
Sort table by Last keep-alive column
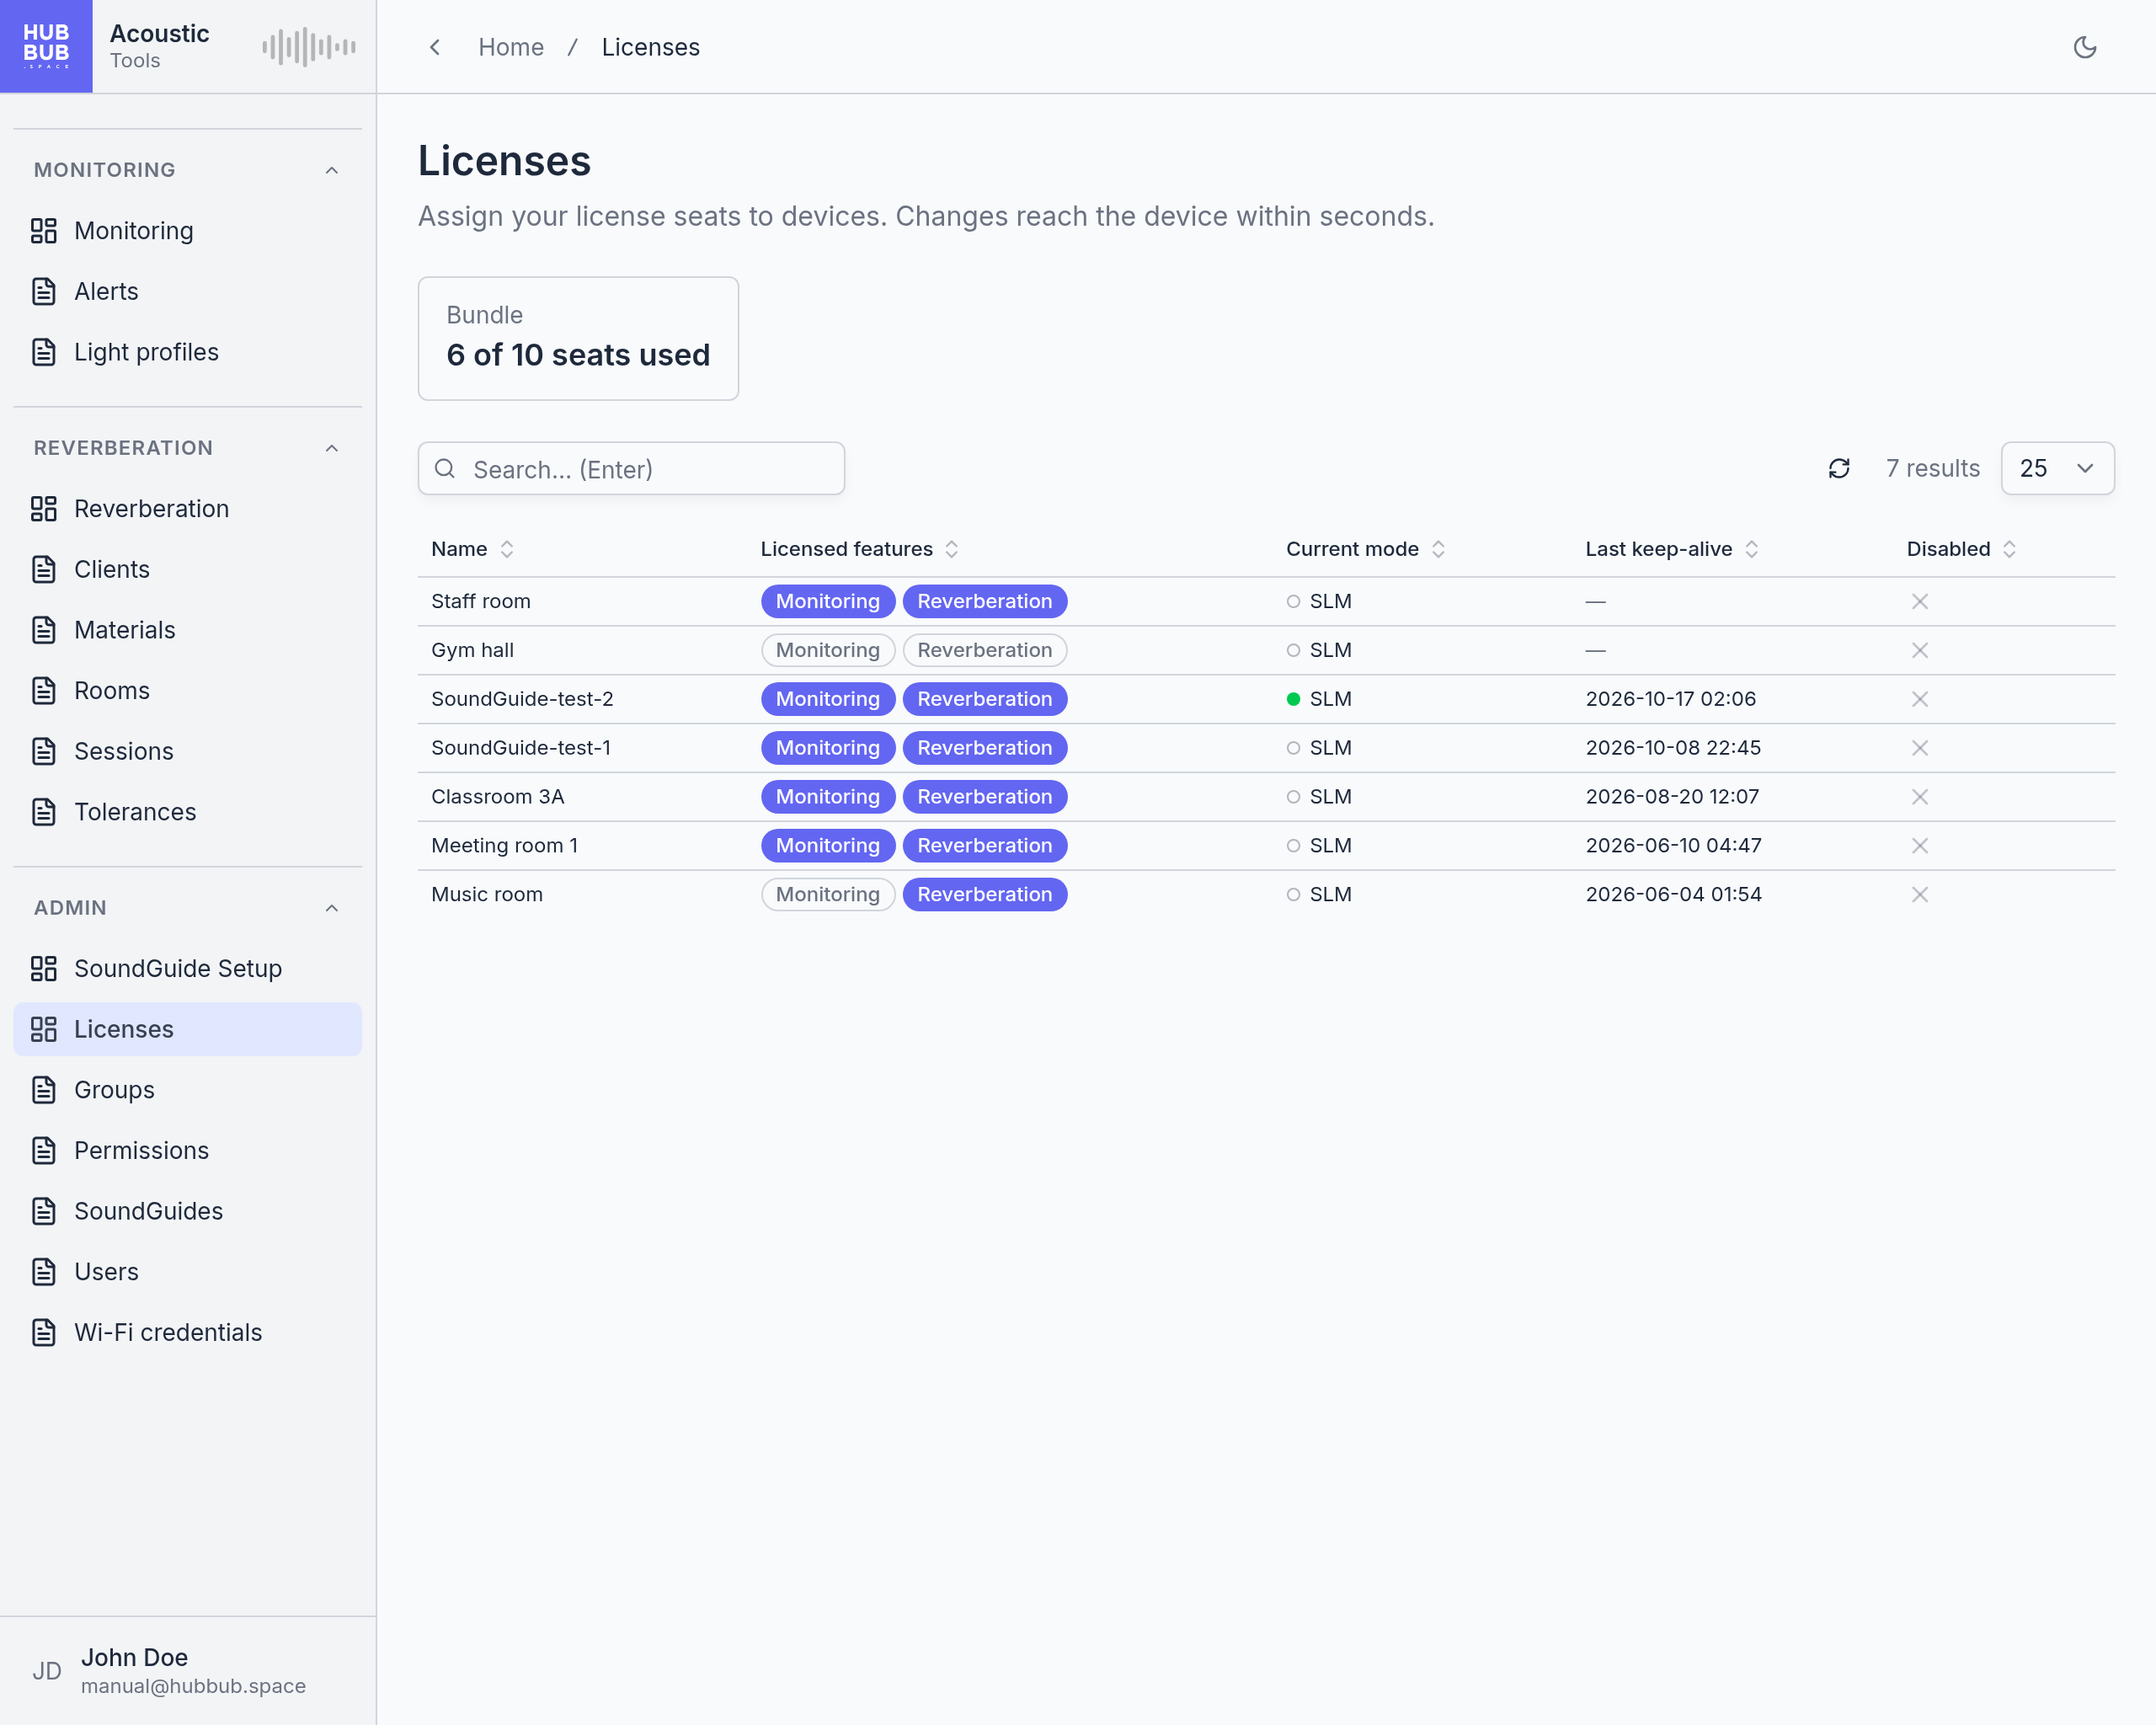pos(1671,549)
